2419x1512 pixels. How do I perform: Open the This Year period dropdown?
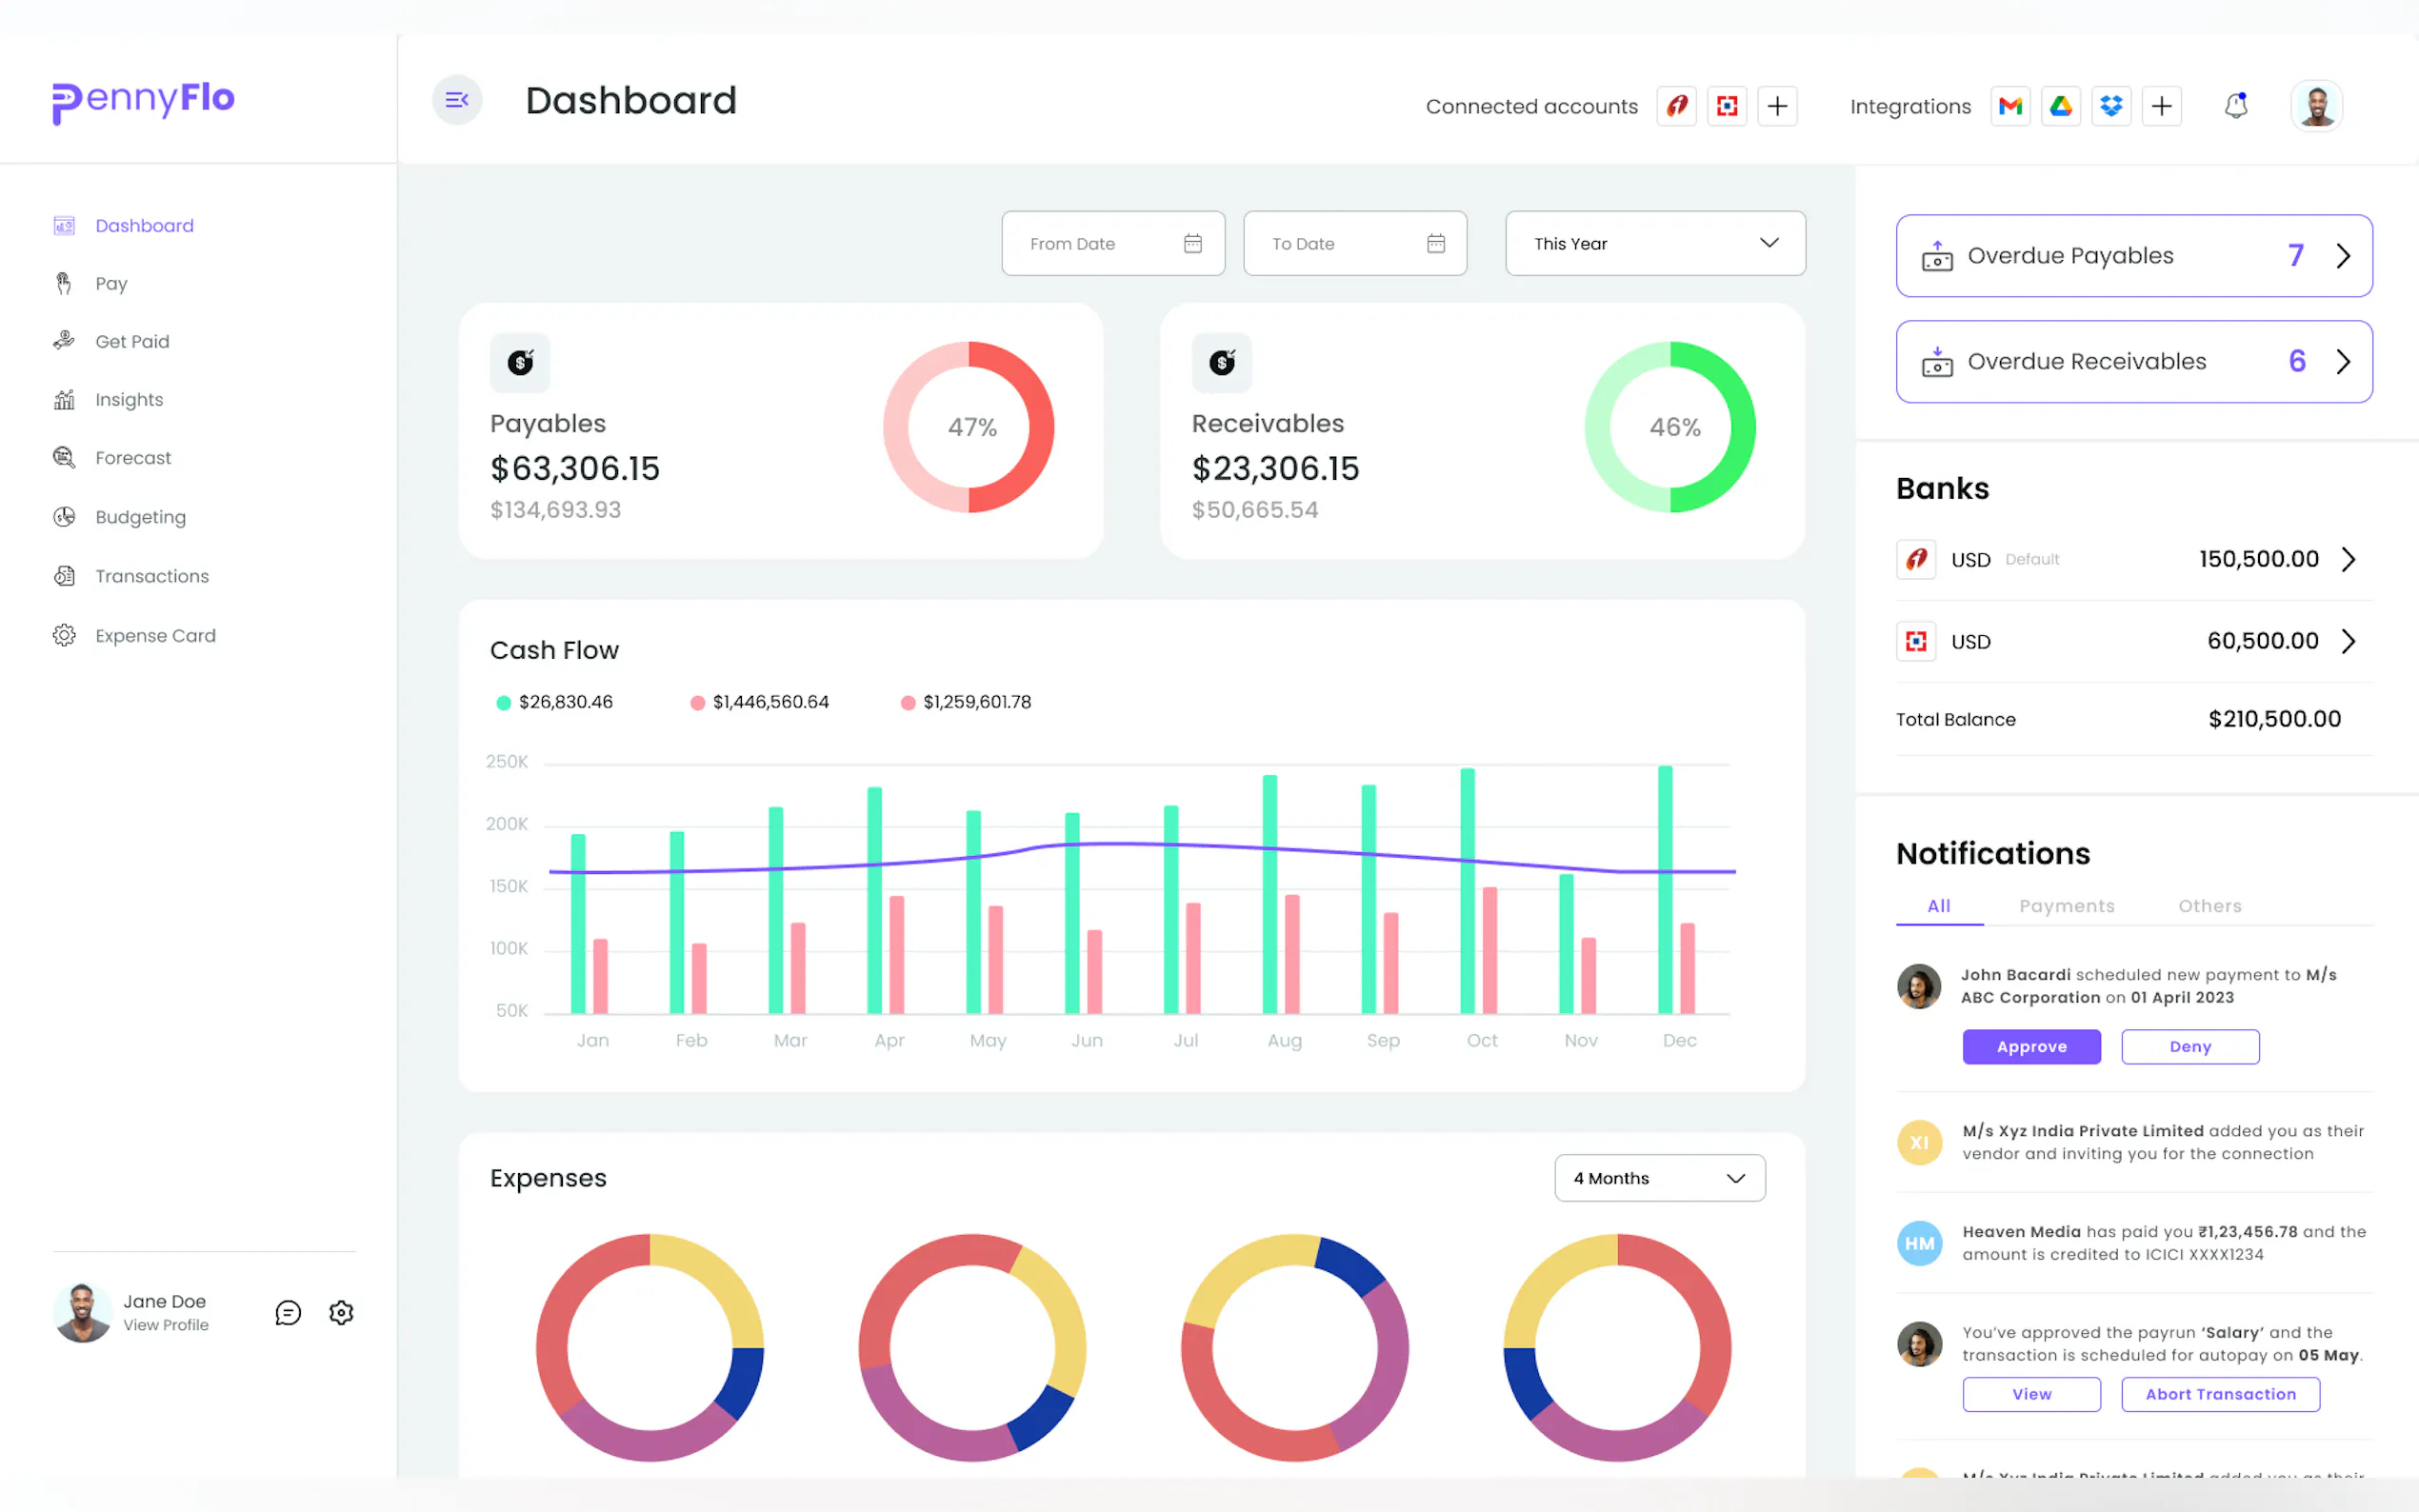pyautogui.click(x=1655, y=243)
